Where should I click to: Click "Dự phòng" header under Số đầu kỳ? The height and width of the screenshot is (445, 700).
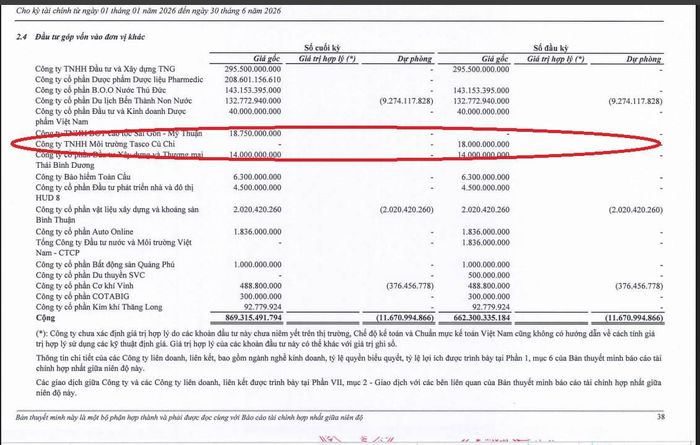tap(643, 59)
